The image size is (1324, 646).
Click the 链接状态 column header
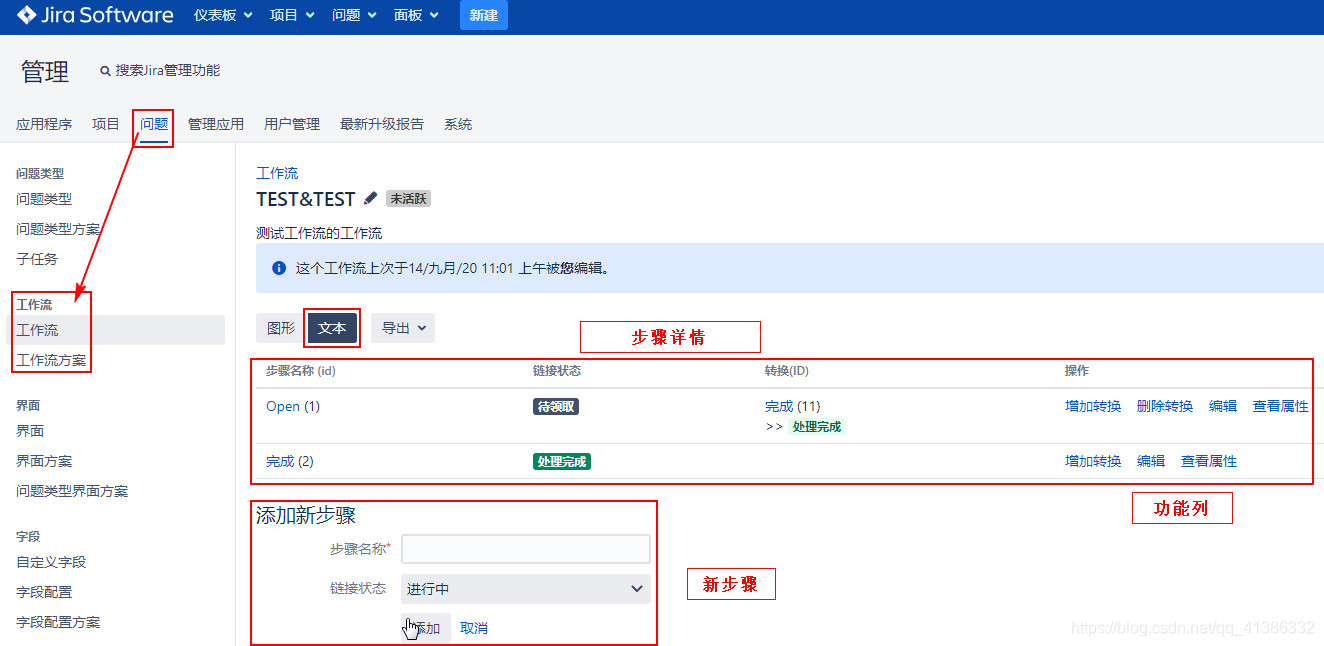pyautogui.click(x=557, y=370)
